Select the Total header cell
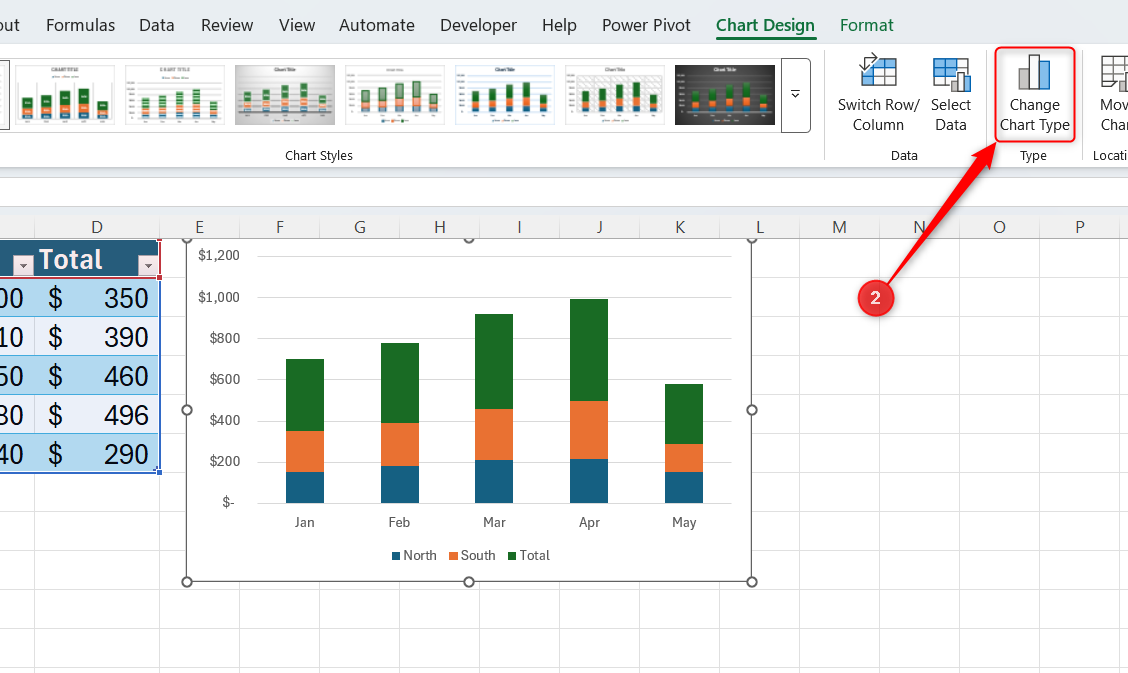This screenshot has height=673, width=1128. [96, 259]
